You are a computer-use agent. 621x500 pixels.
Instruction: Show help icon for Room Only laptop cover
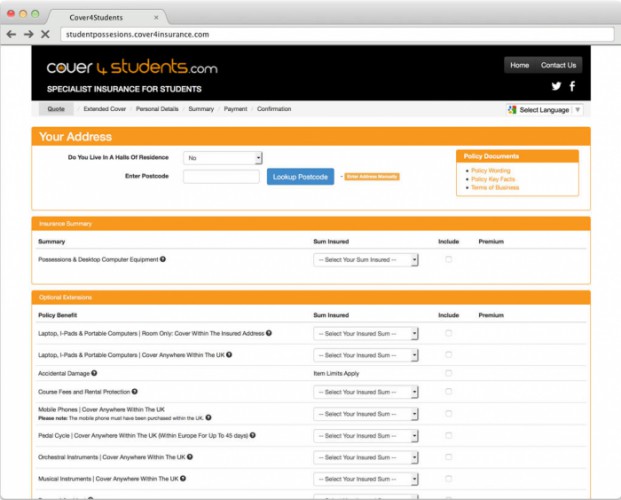coord(269,333)
